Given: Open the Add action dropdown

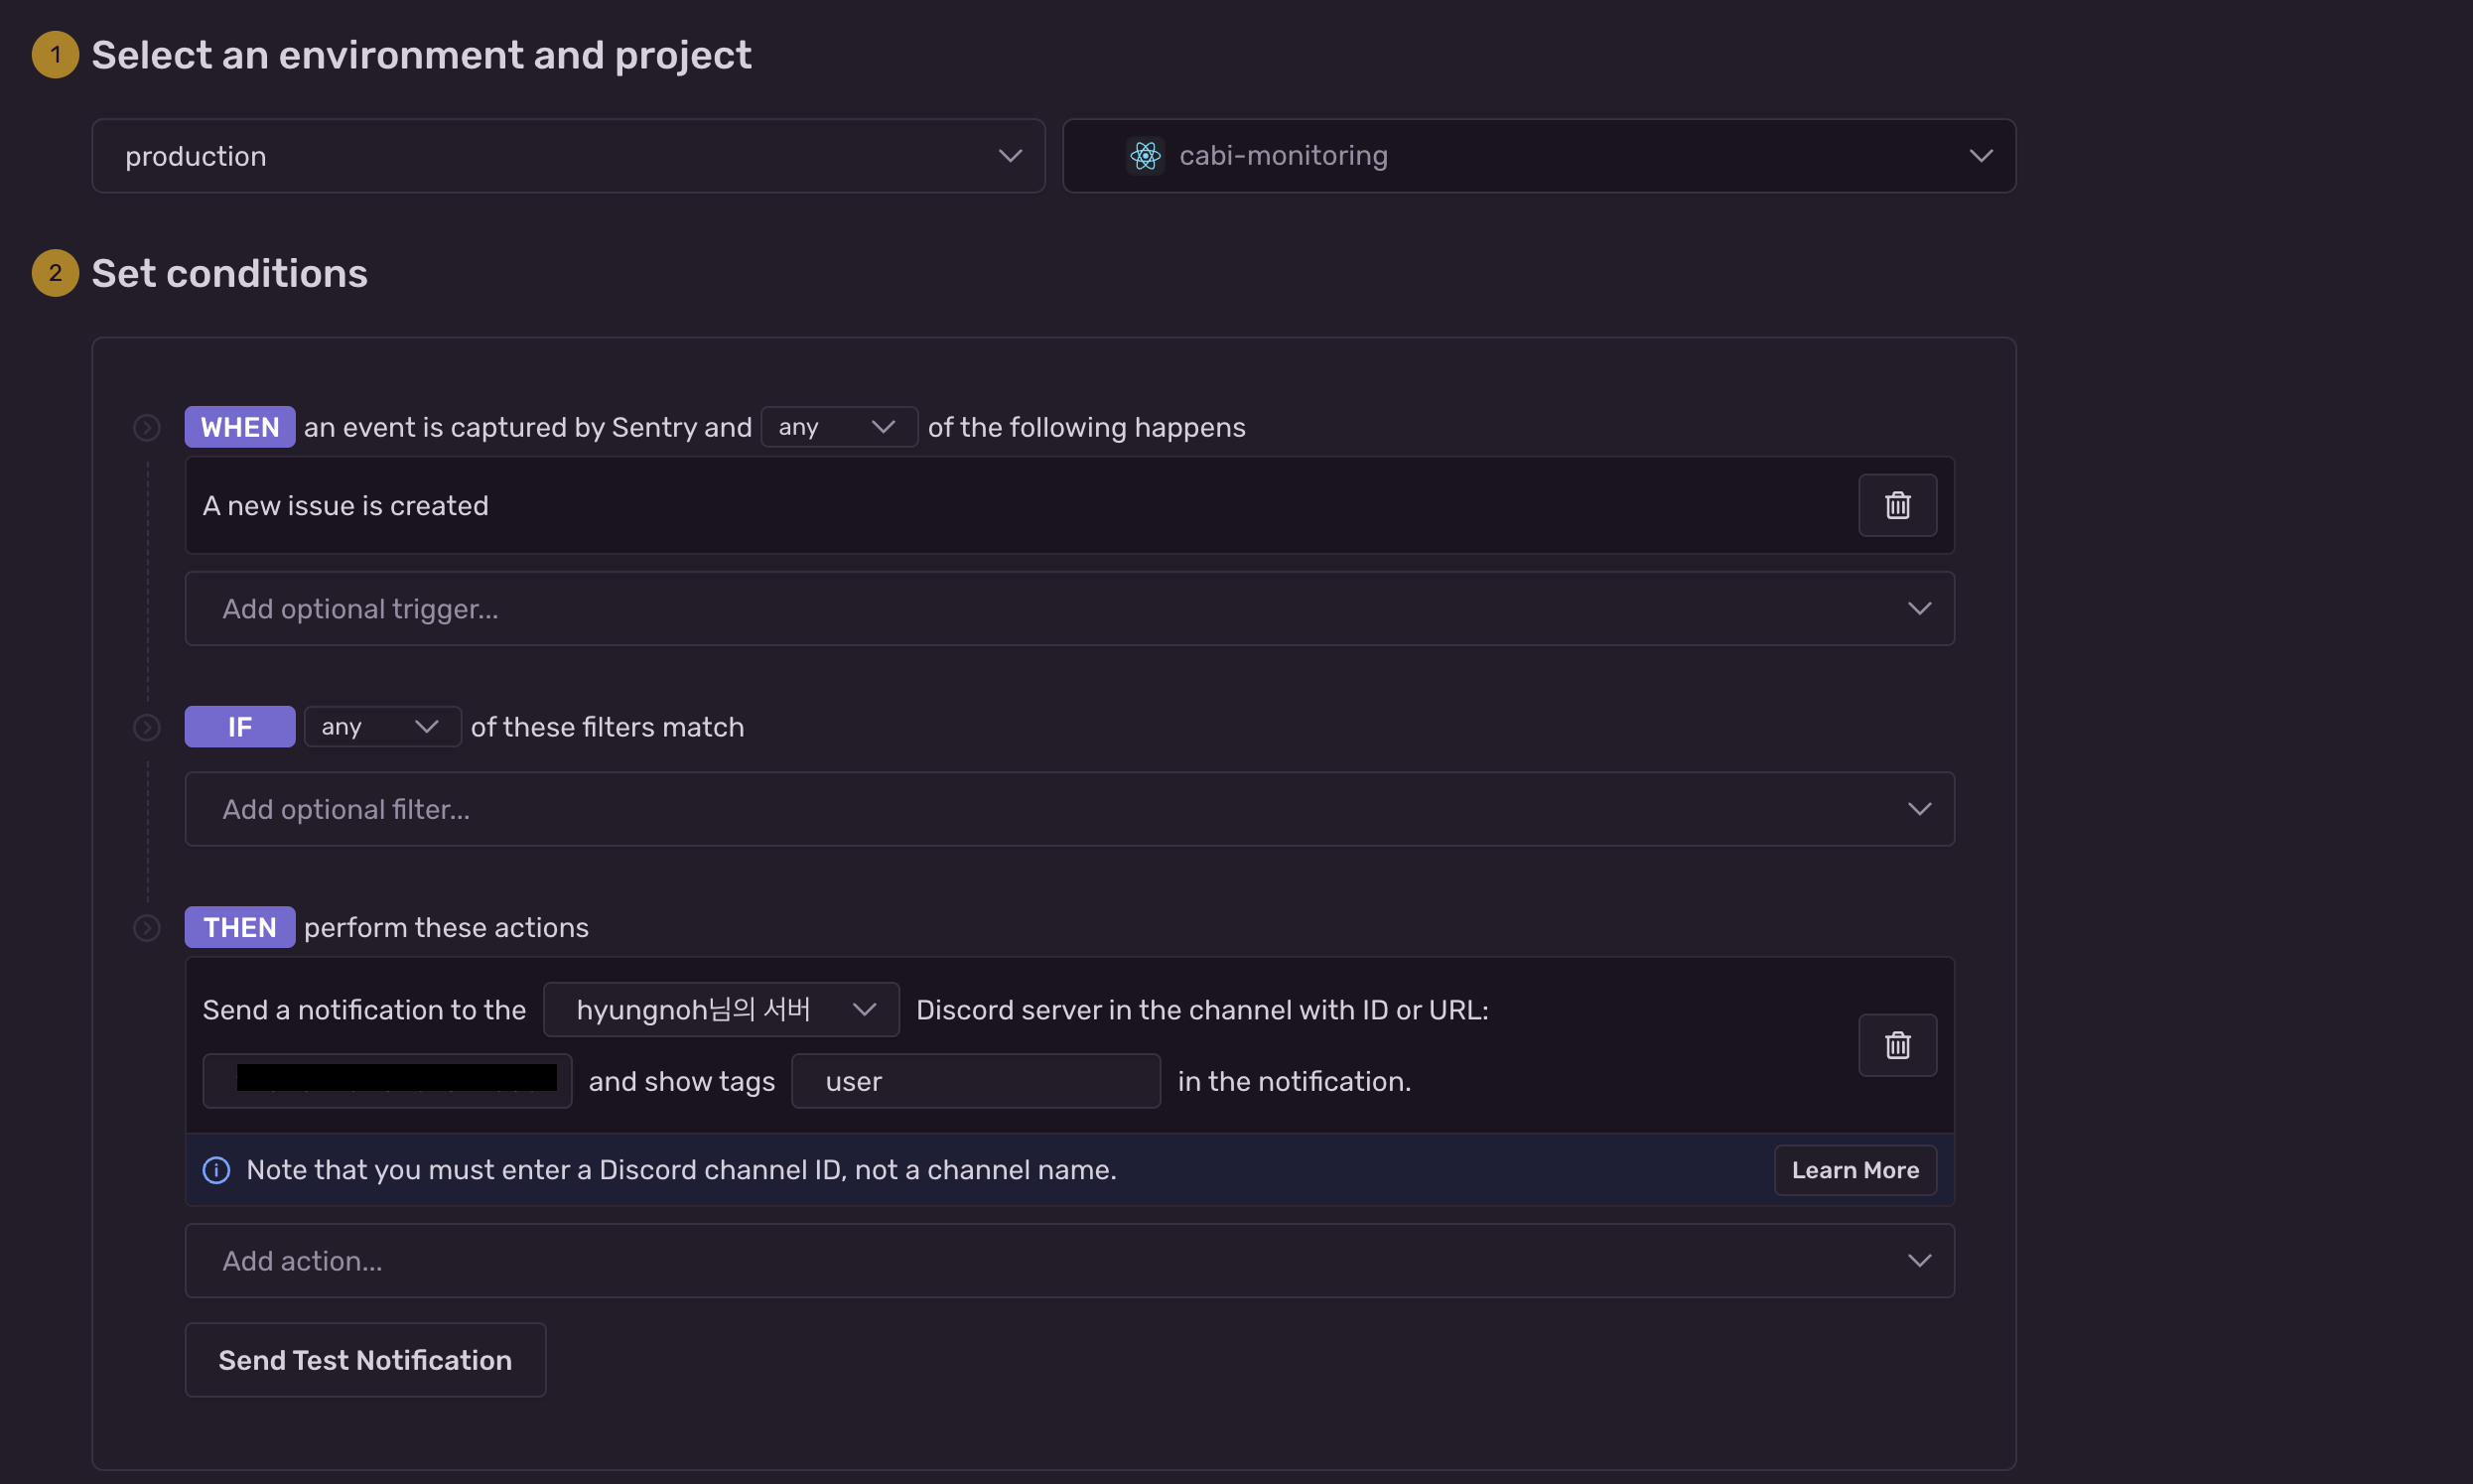Looking at the screenshot, I should point(1068,1260).
